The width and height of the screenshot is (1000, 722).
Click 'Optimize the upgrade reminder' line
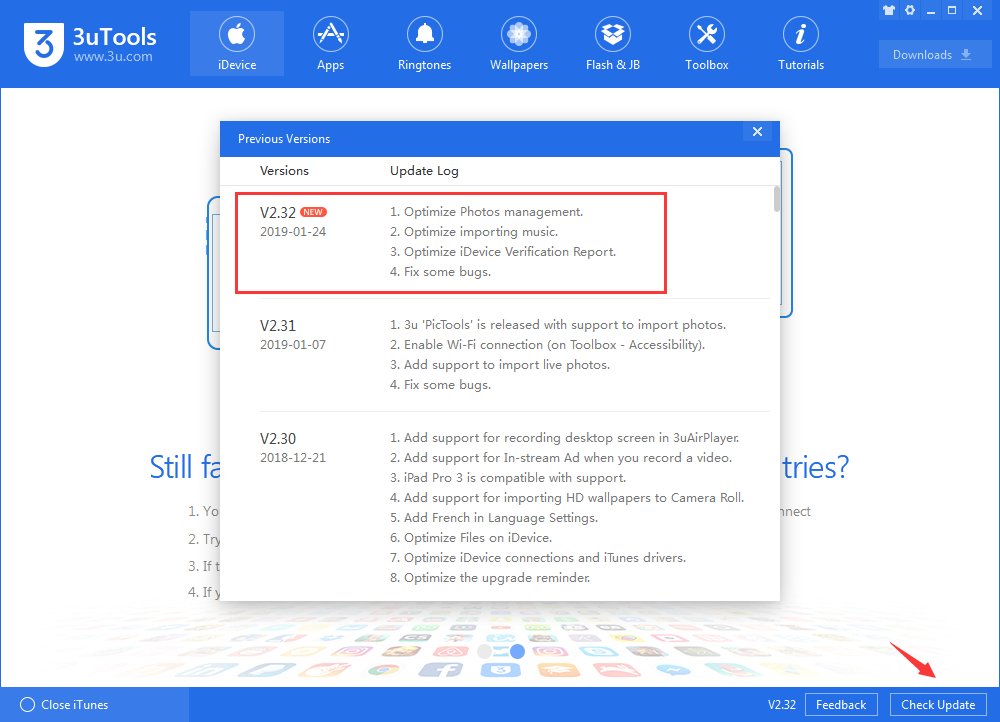coord(490,577)
